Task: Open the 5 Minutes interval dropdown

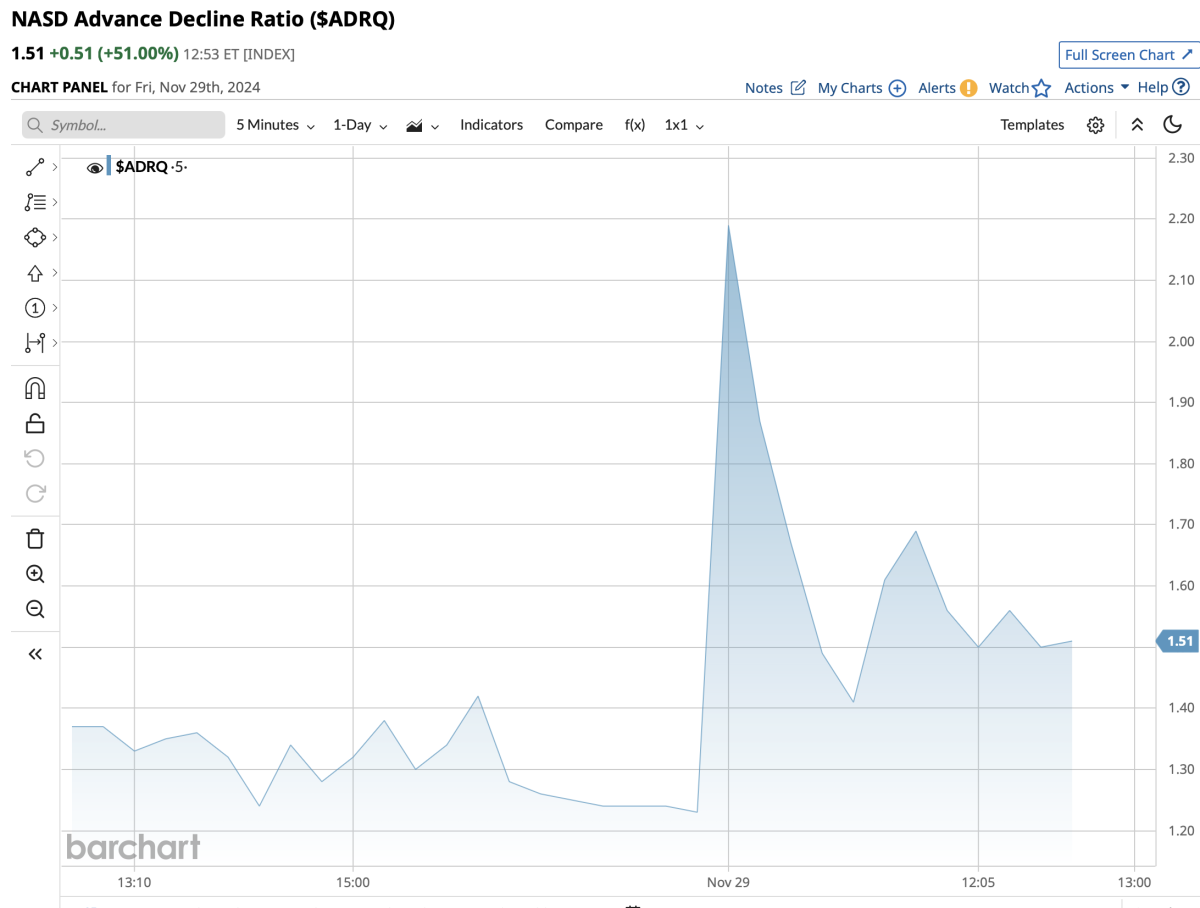Action: (275, 125)
